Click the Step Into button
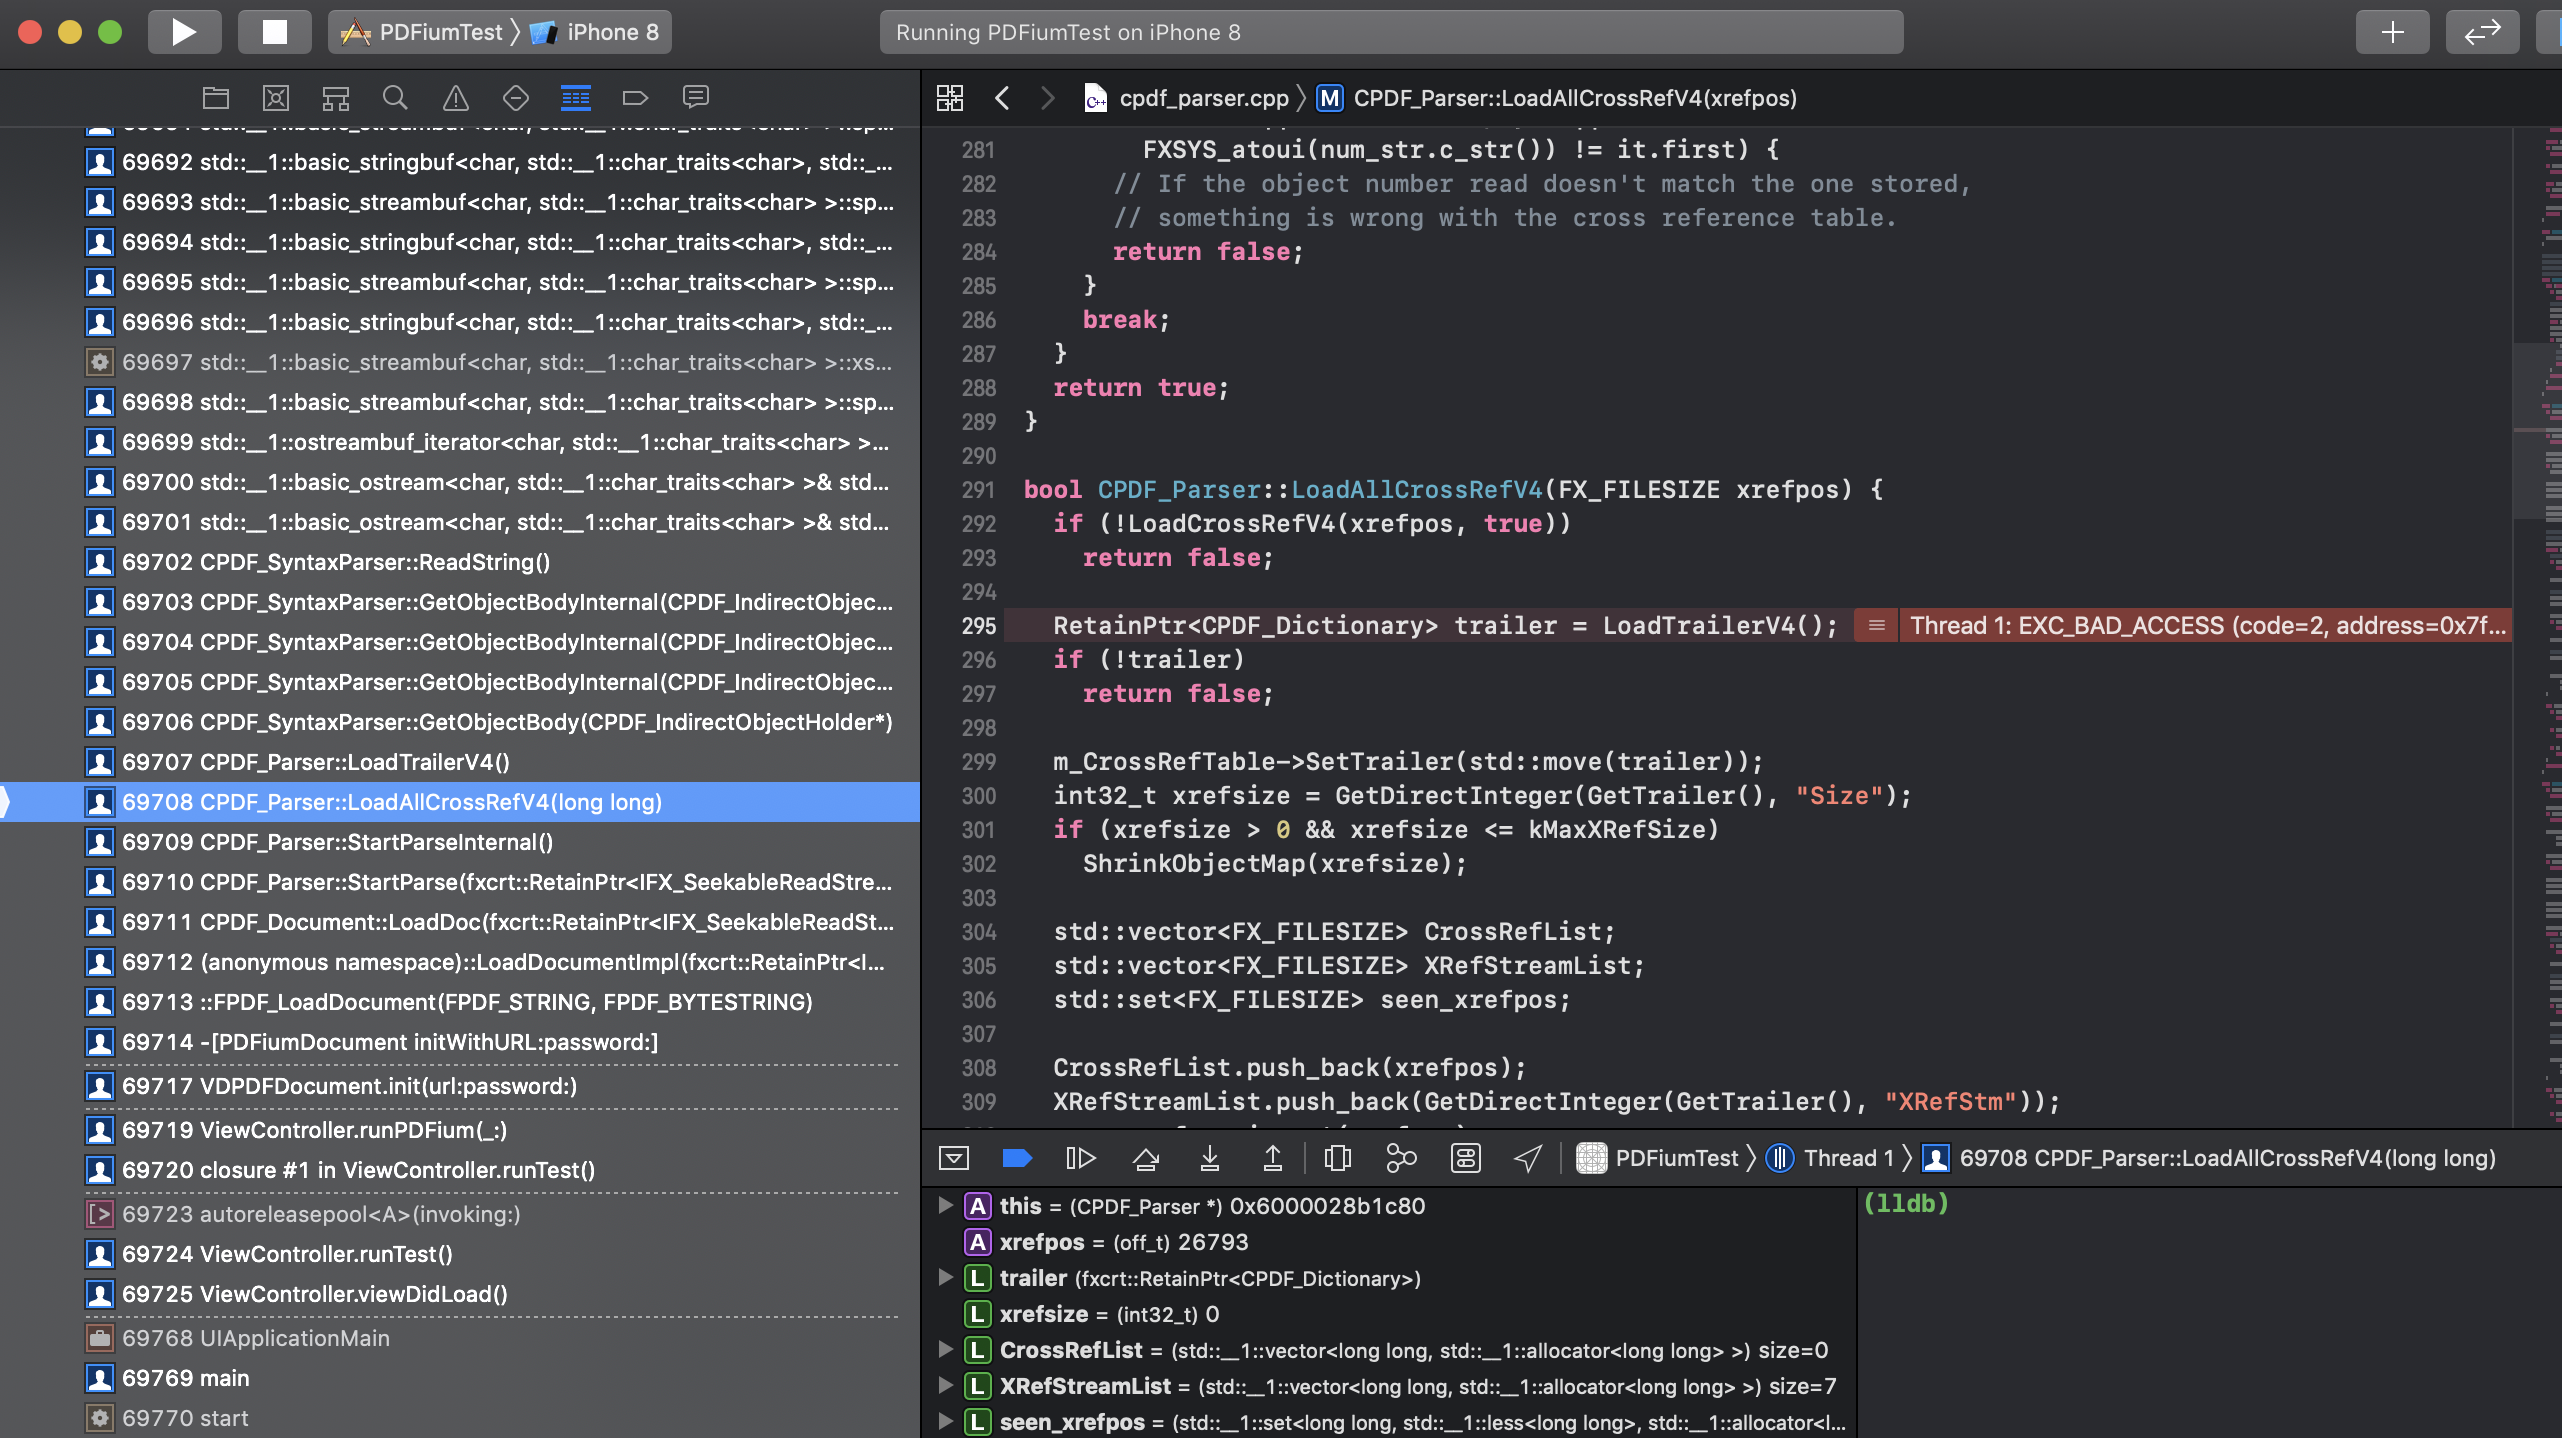Screen dimensions: 2562x1438 tap(1210, 1158)
